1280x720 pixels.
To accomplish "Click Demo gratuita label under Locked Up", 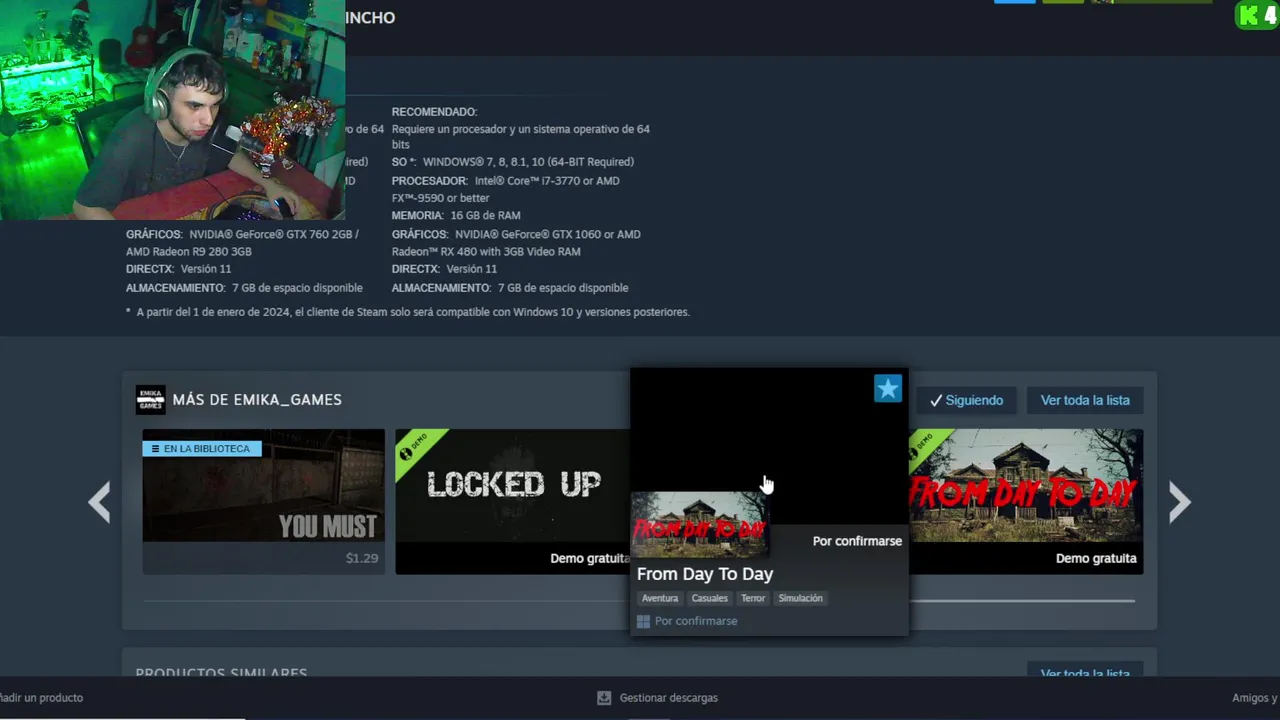I will tap(590, 558).
